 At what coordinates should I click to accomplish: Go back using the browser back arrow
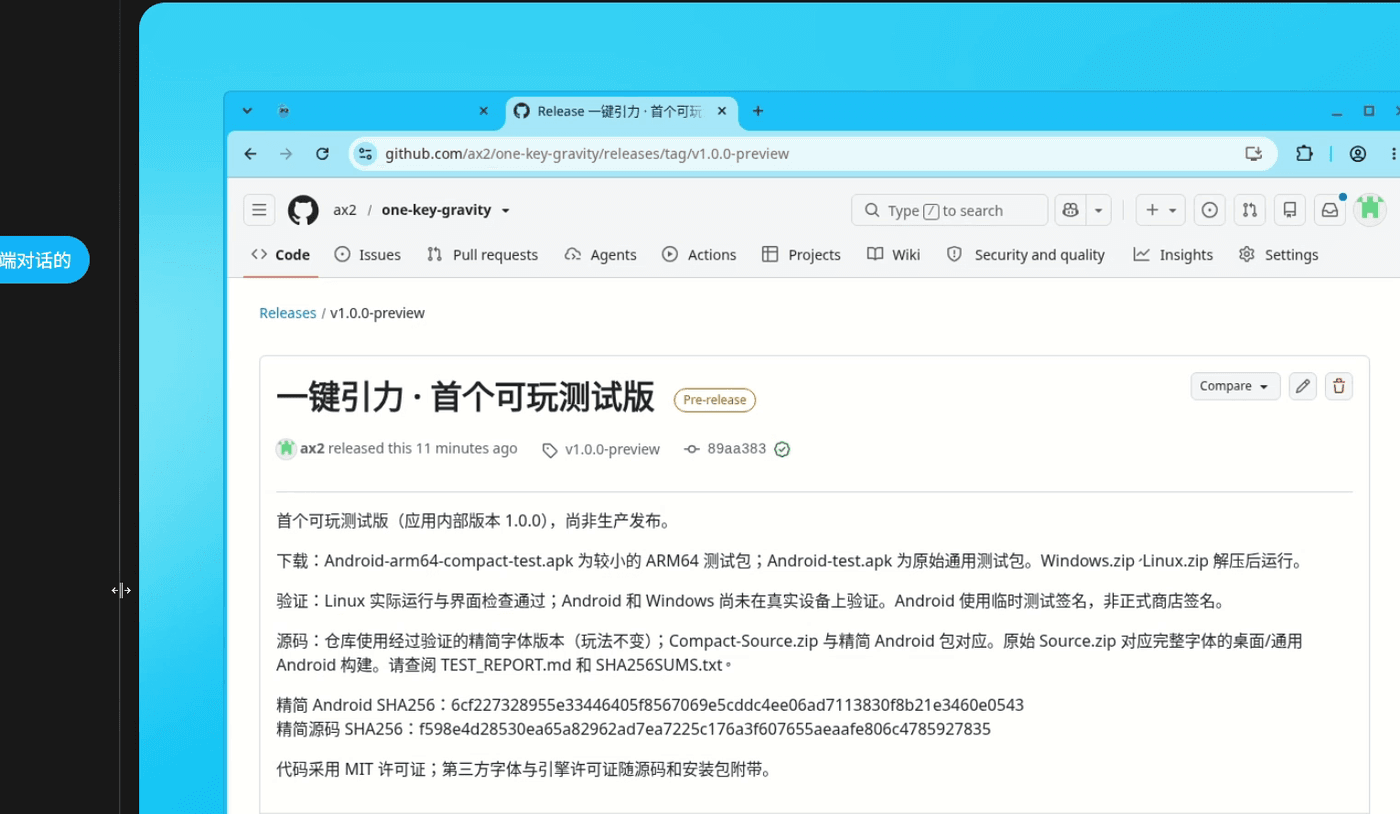click(251, 154)
